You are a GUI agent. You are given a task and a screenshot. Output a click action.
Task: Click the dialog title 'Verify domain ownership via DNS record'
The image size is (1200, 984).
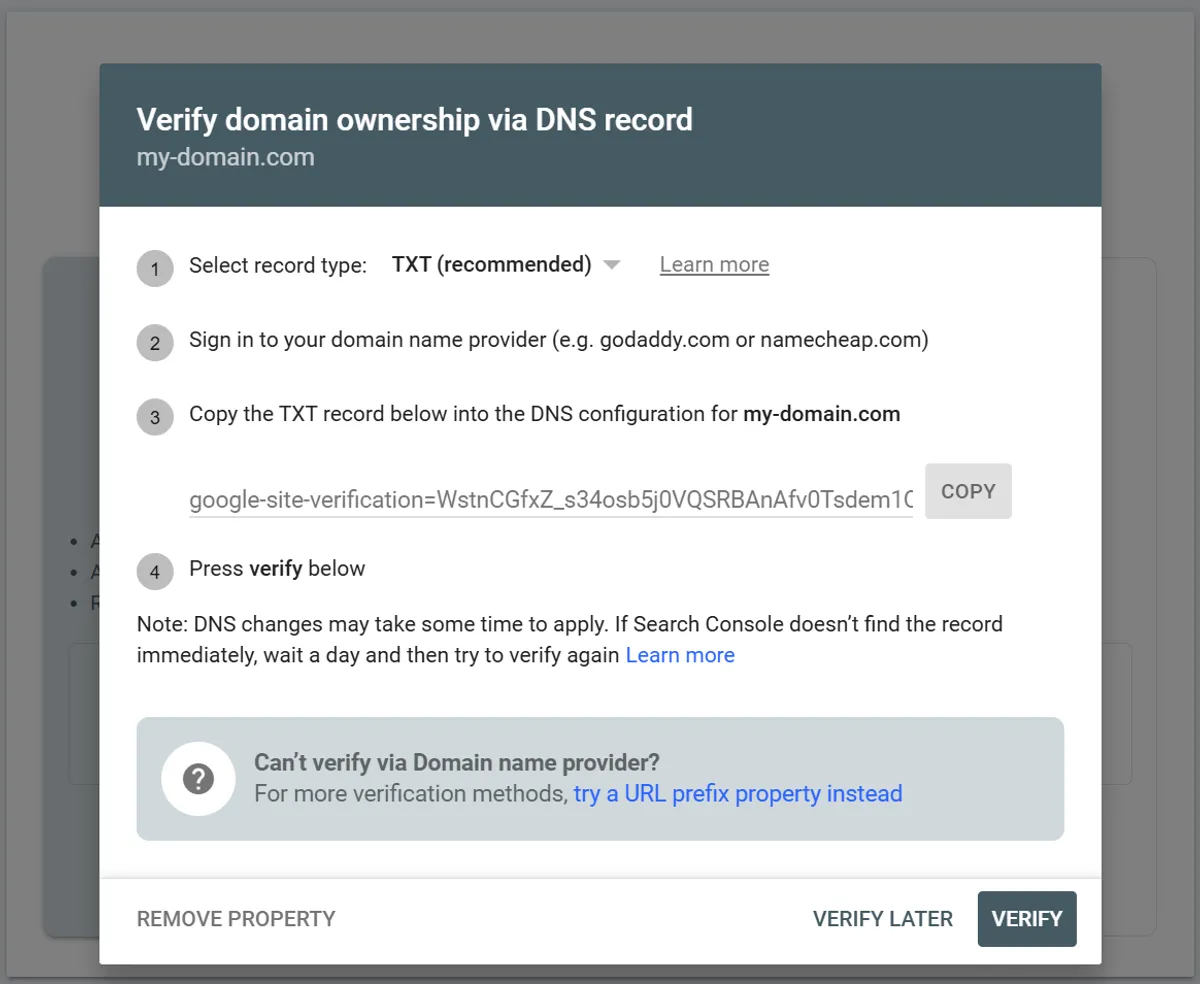pos(414,119)
